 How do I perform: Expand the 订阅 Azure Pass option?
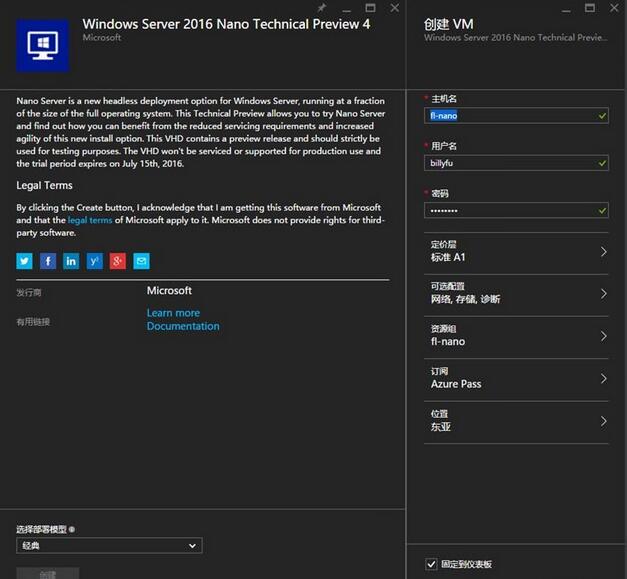coord(516,379)
